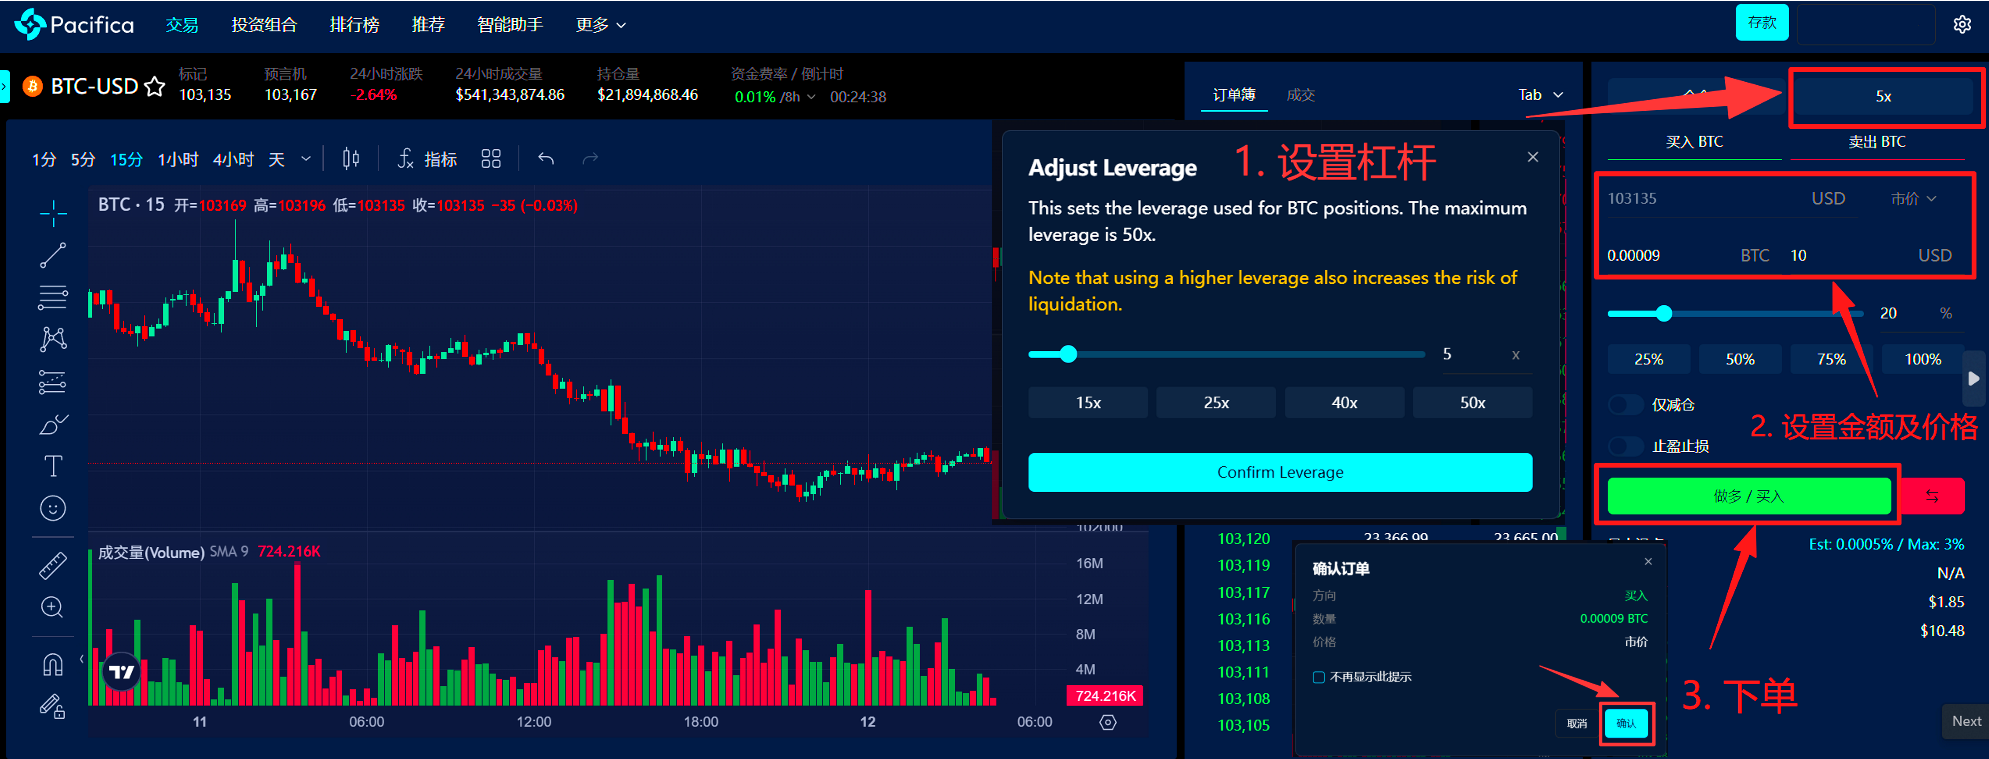The width and height of the screenshot is (1989, 759).
Task: Check the 不再显示此提示 checkbox
Action: click(x=1319, y=678)
